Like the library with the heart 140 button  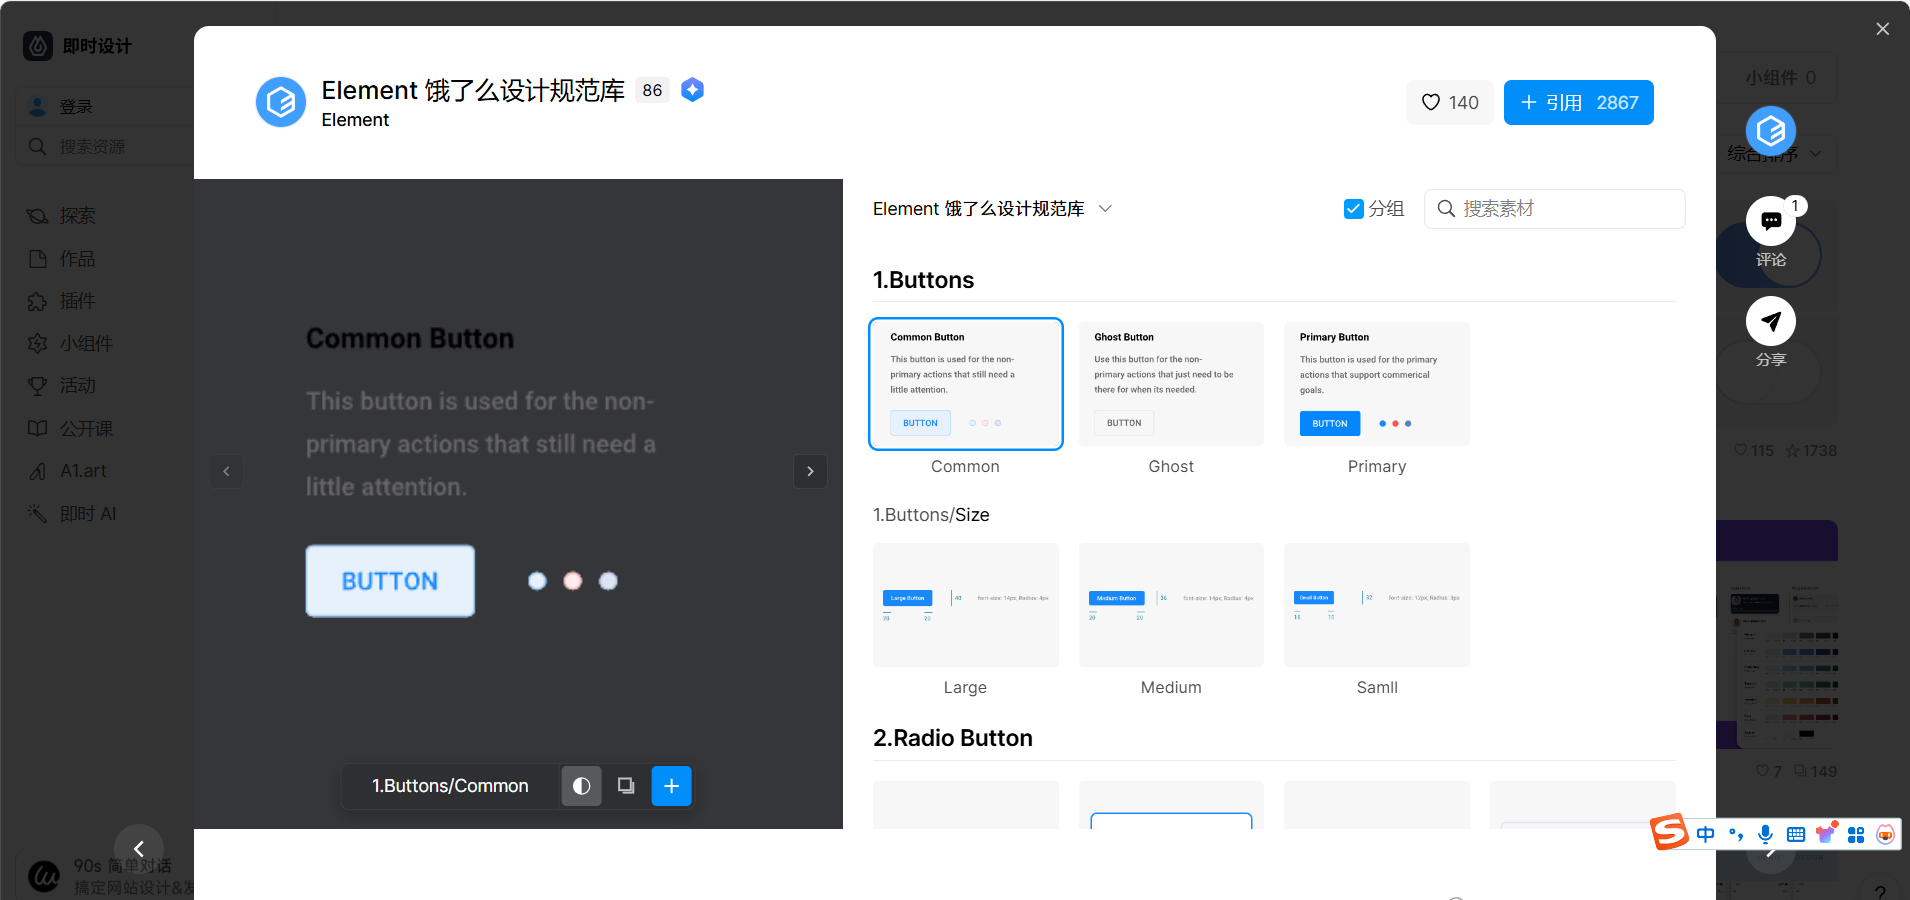pos(1449,102)
